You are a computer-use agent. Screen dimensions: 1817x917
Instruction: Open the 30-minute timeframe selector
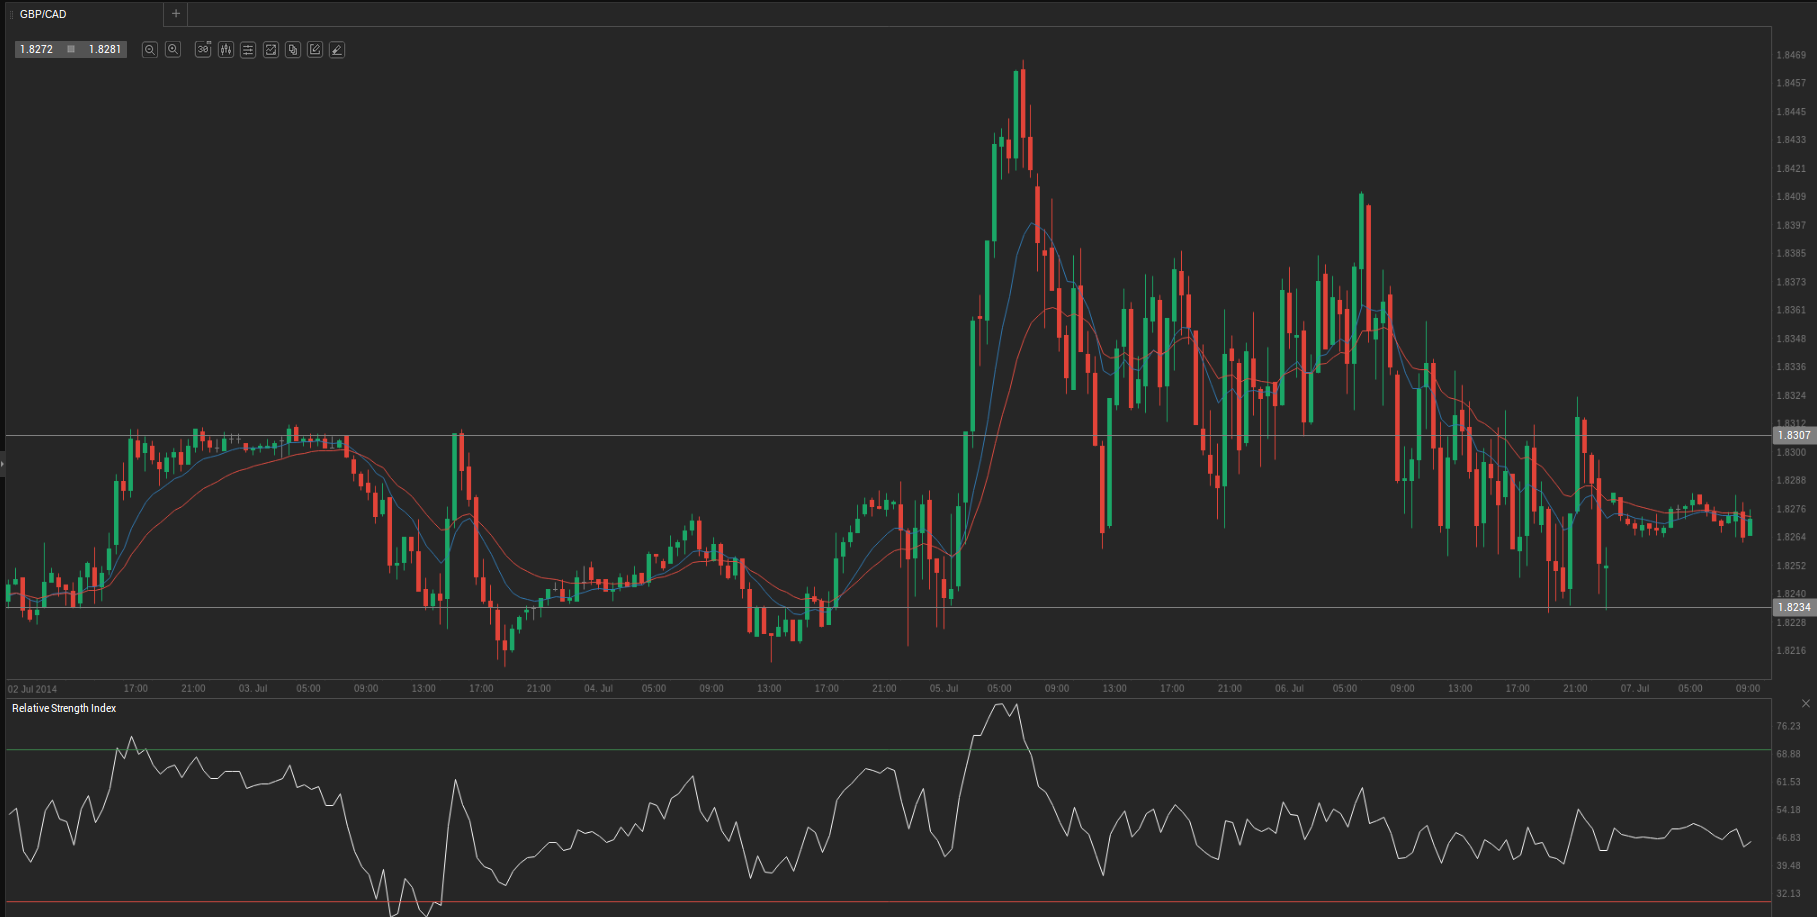click(203, 49)
